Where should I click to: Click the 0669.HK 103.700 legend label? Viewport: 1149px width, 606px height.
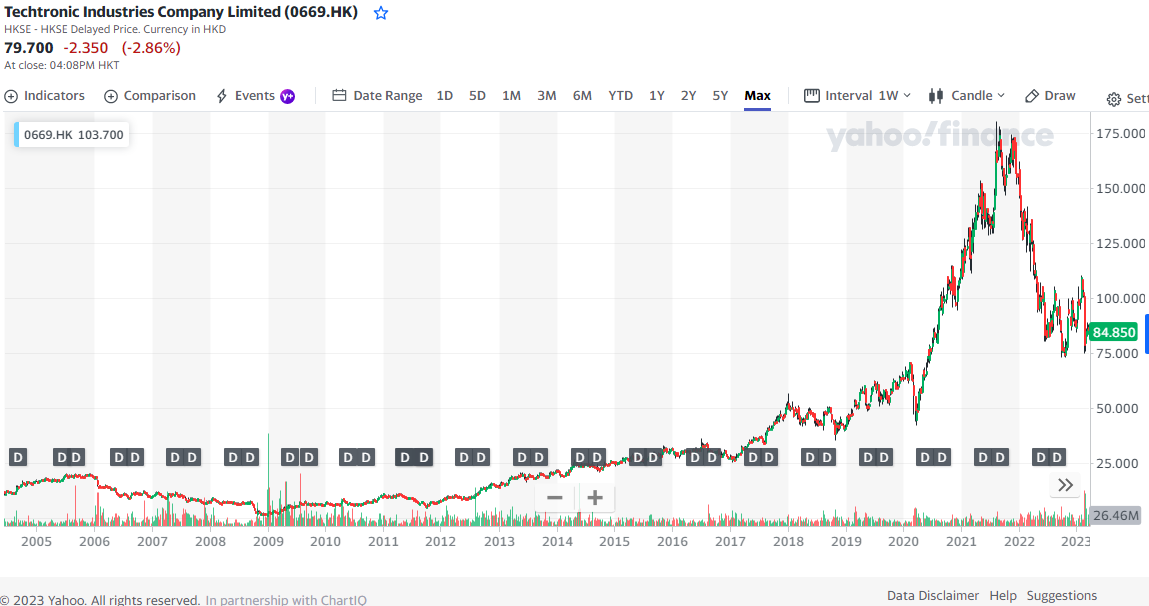(x=73, y=135)
